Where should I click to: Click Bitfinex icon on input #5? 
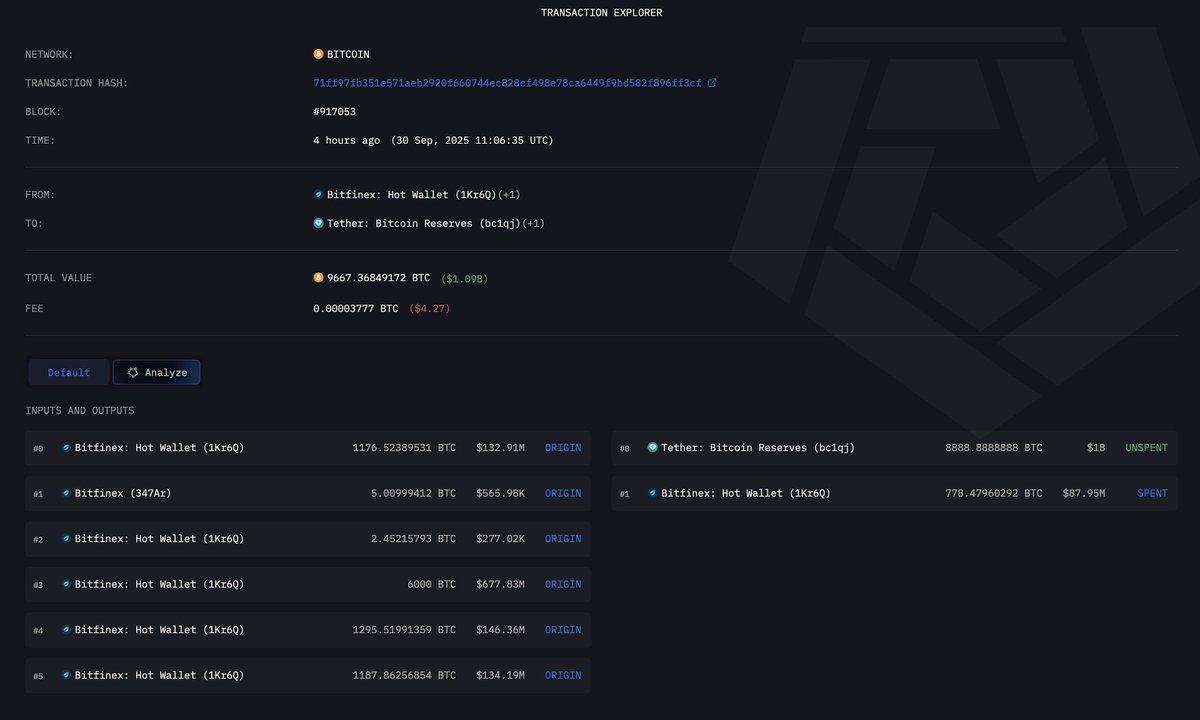coord(66,675)
